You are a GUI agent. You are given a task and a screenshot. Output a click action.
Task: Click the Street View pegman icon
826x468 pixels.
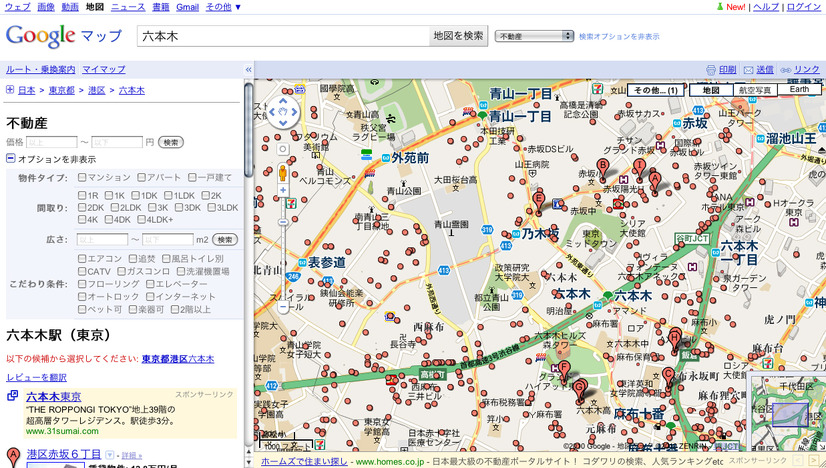283,172
